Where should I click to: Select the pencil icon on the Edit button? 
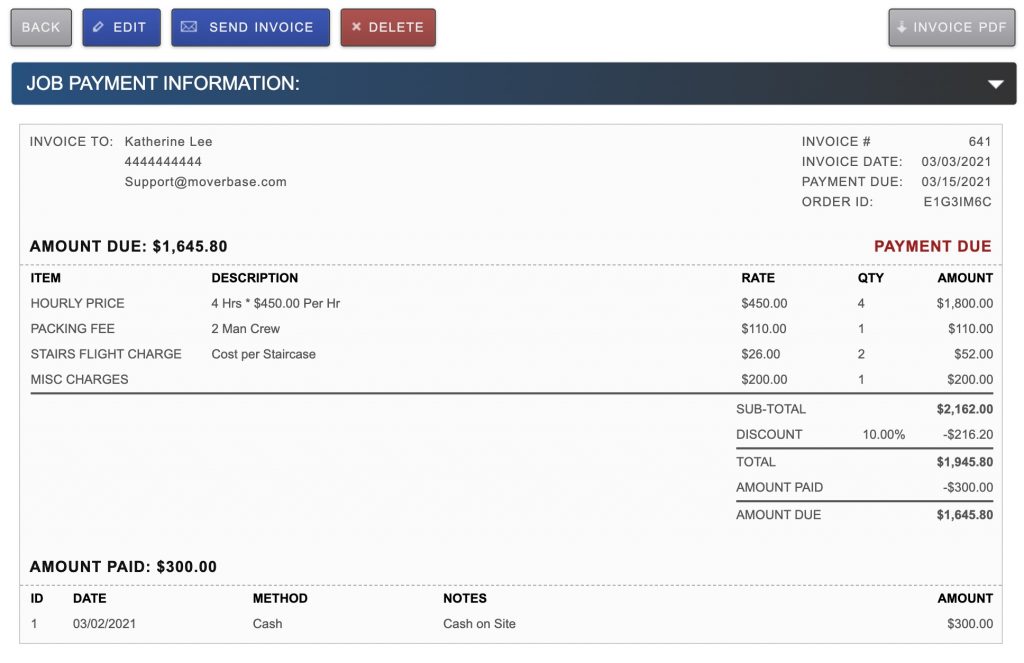[x=97, y=27]
